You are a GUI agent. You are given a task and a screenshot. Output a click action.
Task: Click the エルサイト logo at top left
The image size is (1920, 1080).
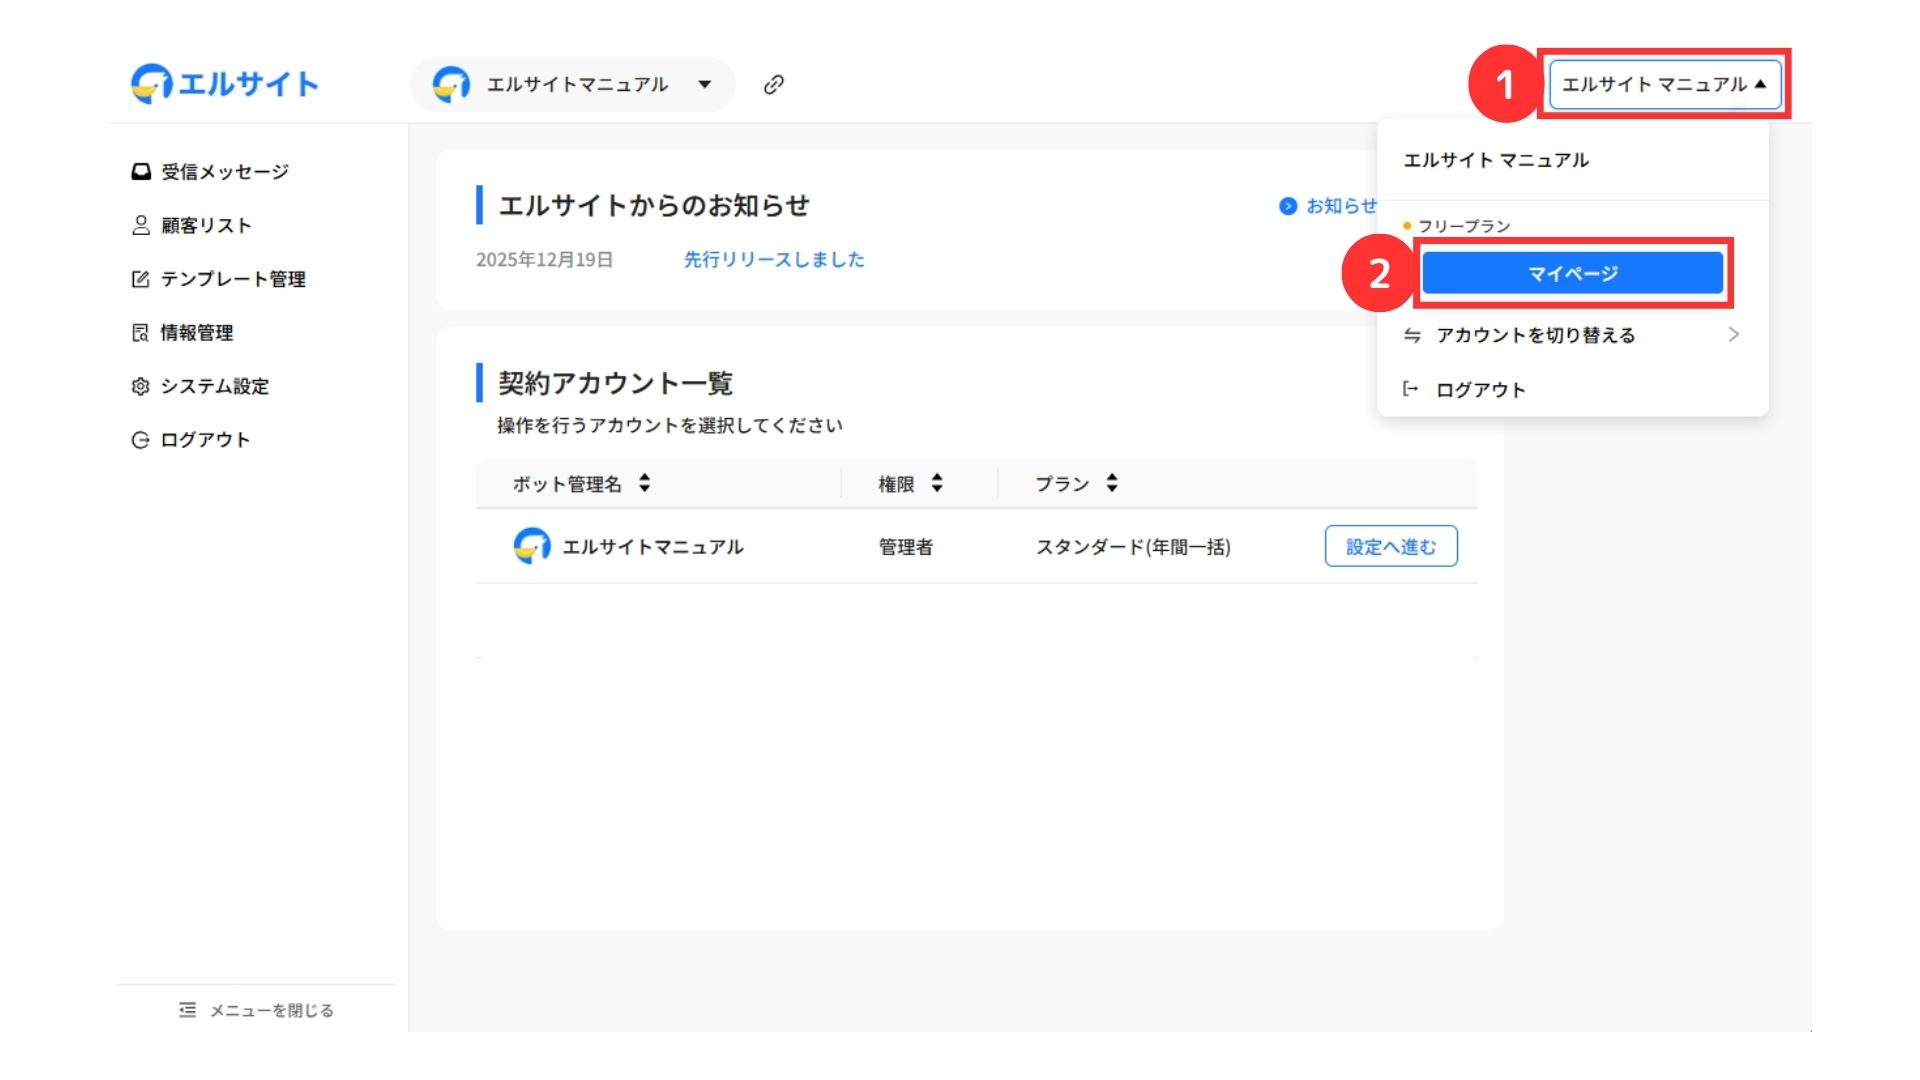coord(225,84)
